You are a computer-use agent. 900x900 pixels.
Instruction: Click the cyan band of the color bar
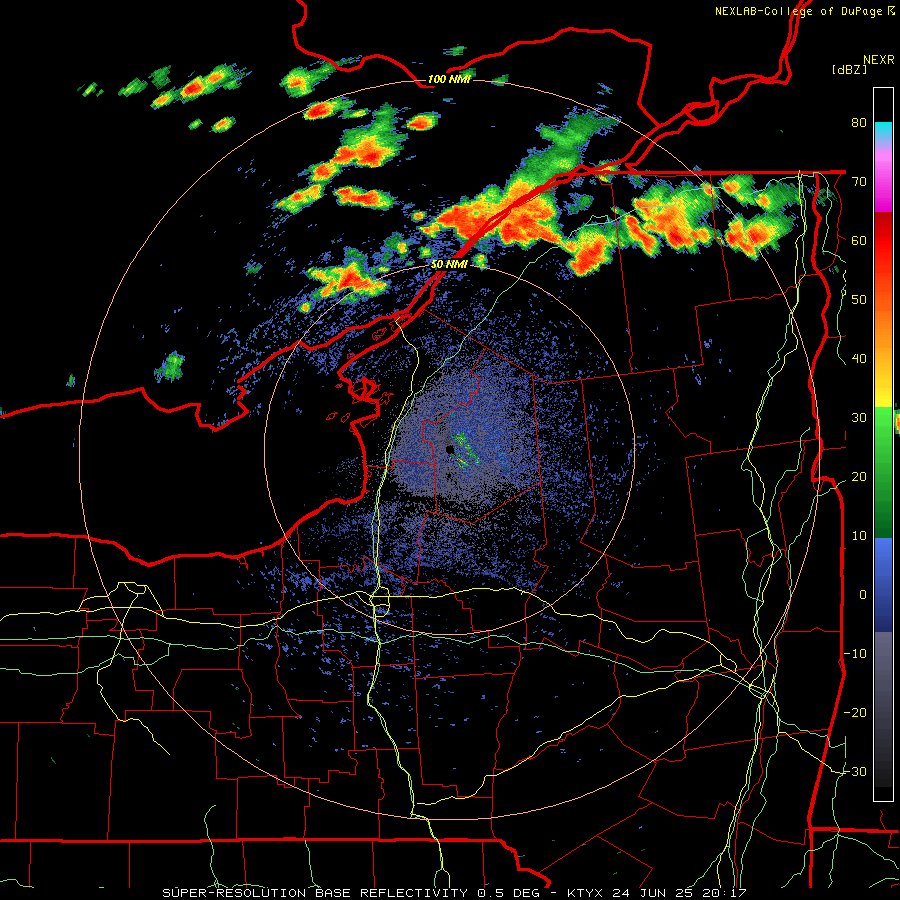click(x=883, y=131)
